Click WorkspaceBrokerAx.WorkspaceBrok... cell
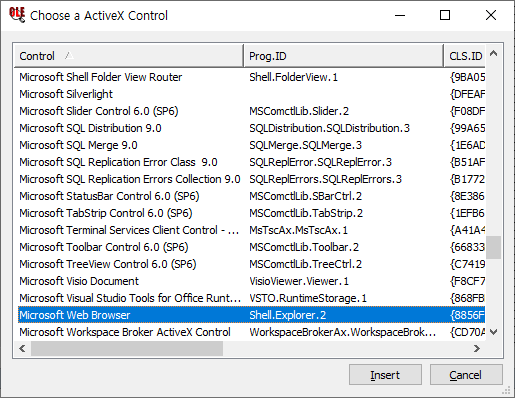 (343, 332)
